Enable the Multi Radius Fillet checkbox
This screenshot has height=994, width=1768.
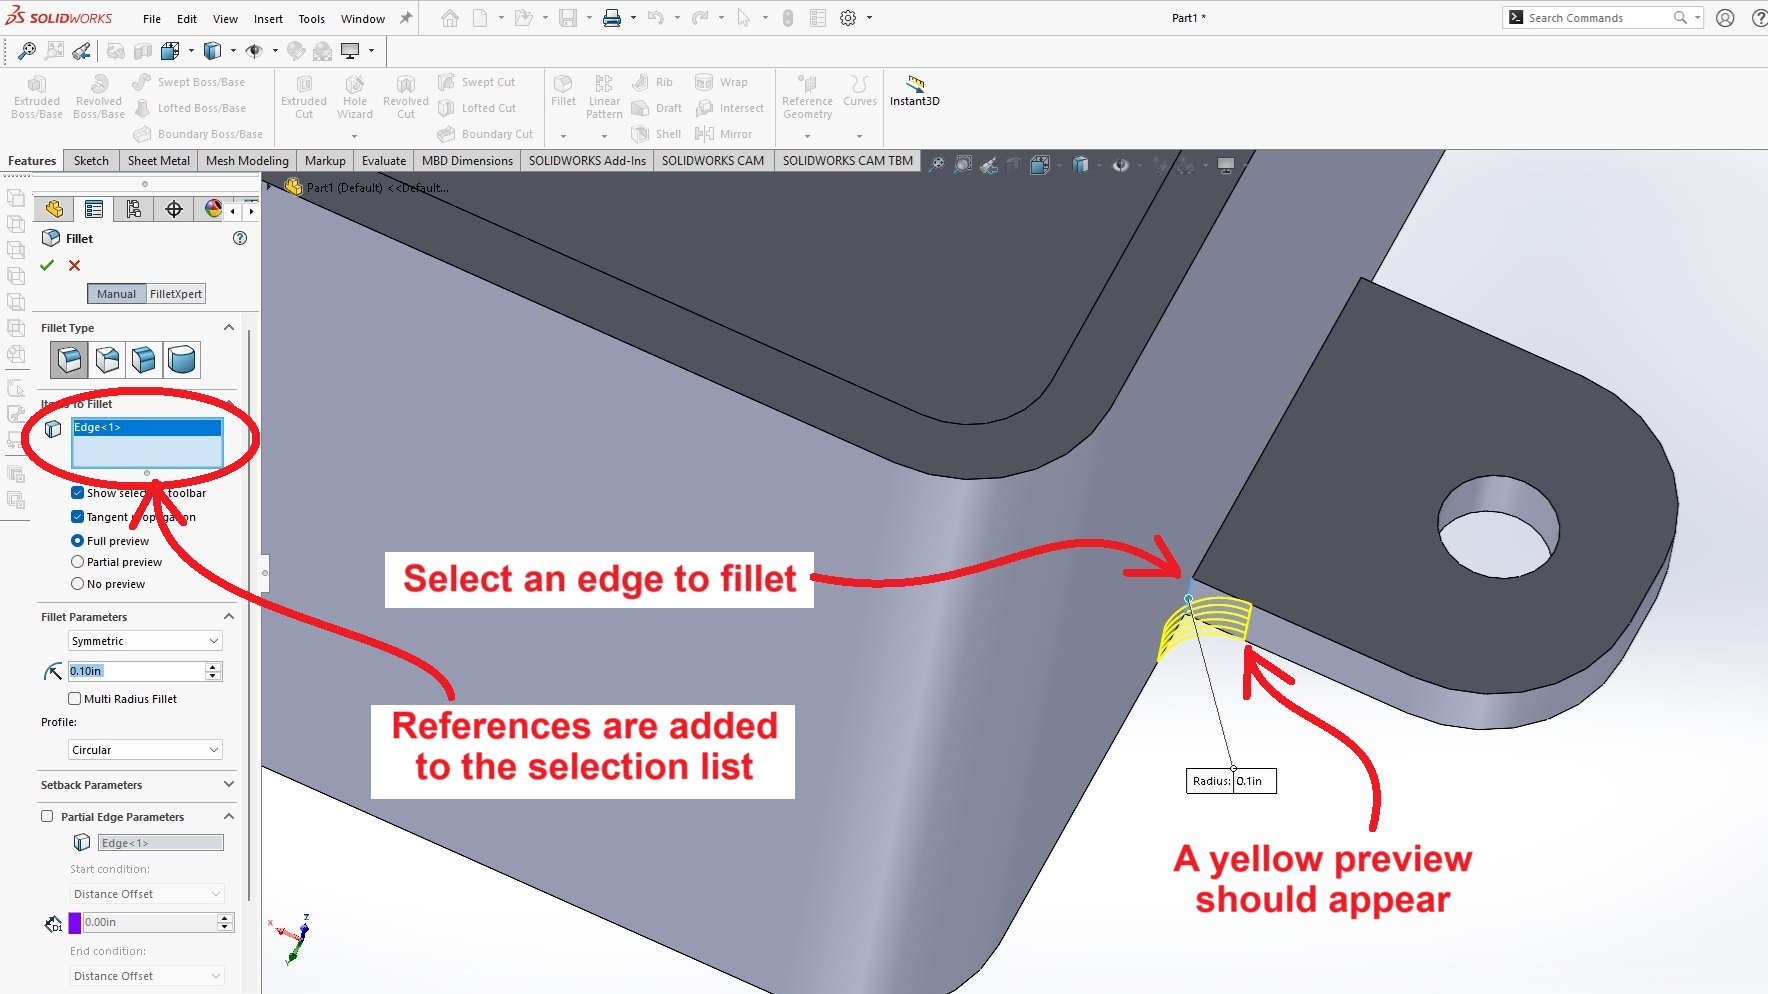tap(75, 699)
